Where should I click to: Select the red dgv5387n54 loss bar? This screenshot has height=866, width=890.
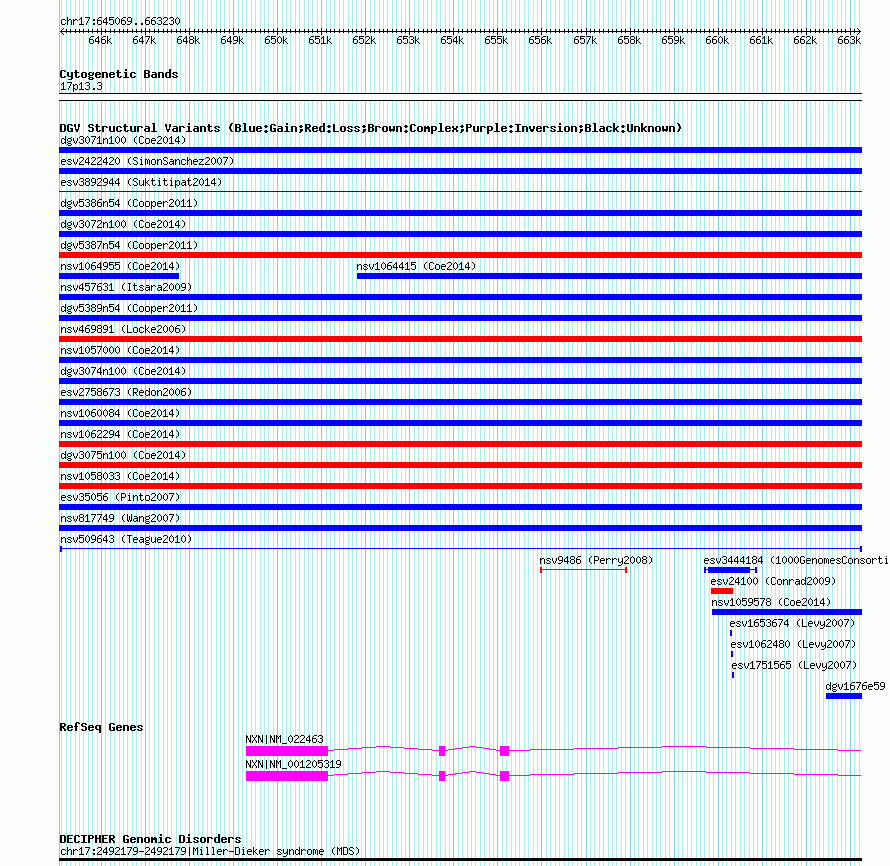460,255
